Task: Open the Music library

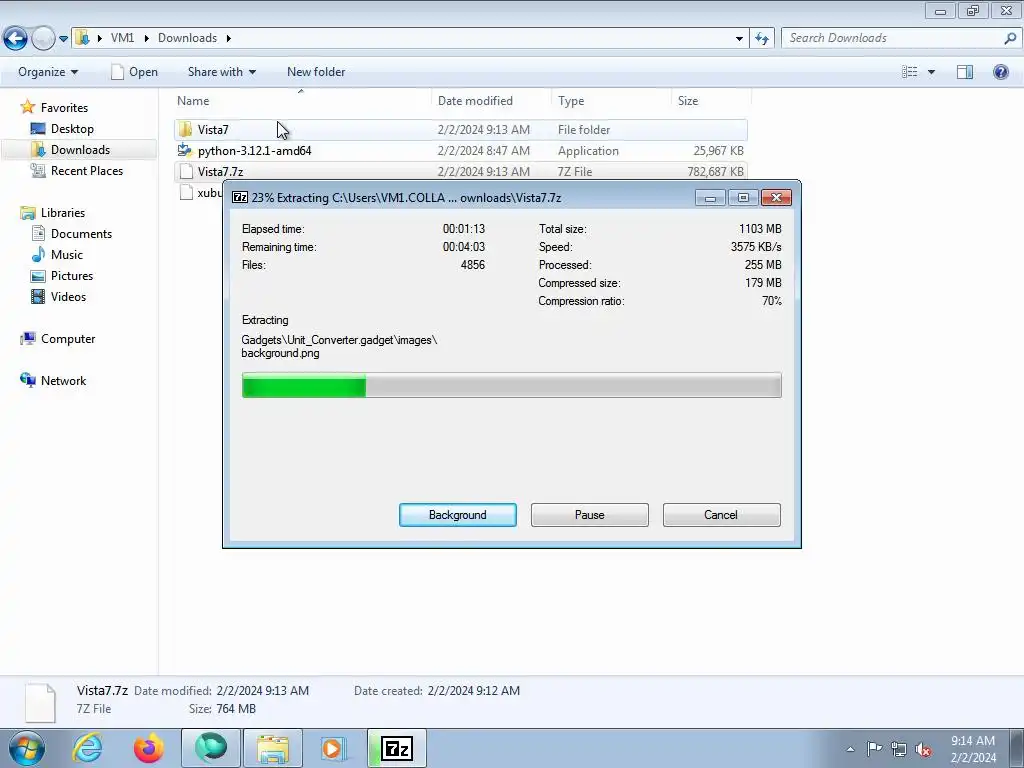Action: coord(67,255)
